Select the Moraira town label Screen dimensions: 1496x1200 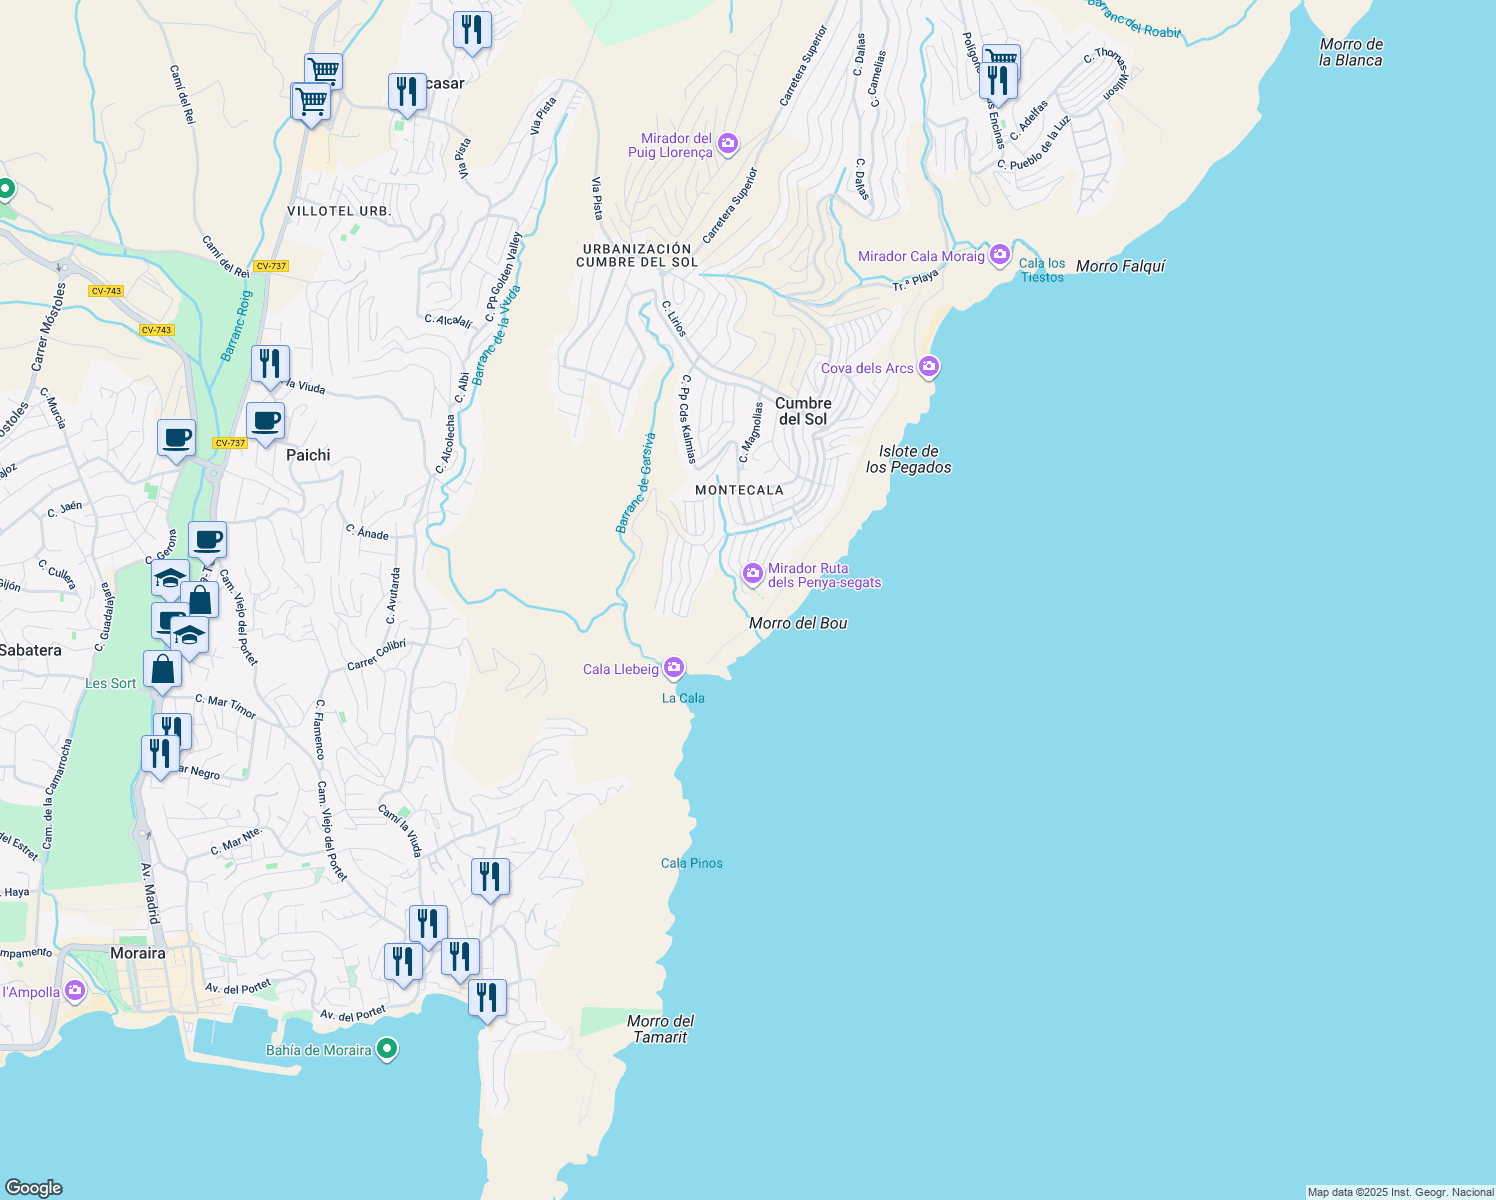(x=138, y=954)
